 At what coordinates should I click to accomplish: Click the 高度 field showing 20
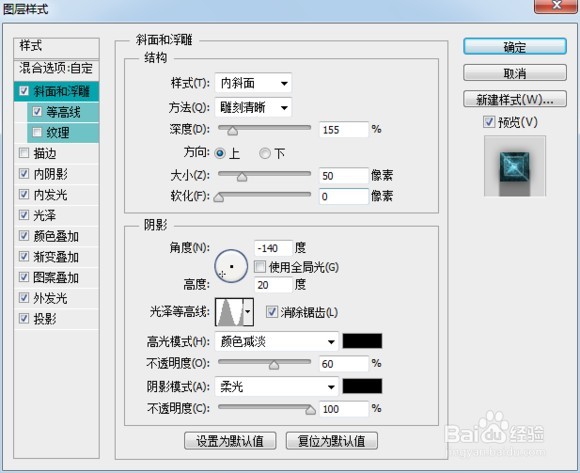(x=273, y=285)
